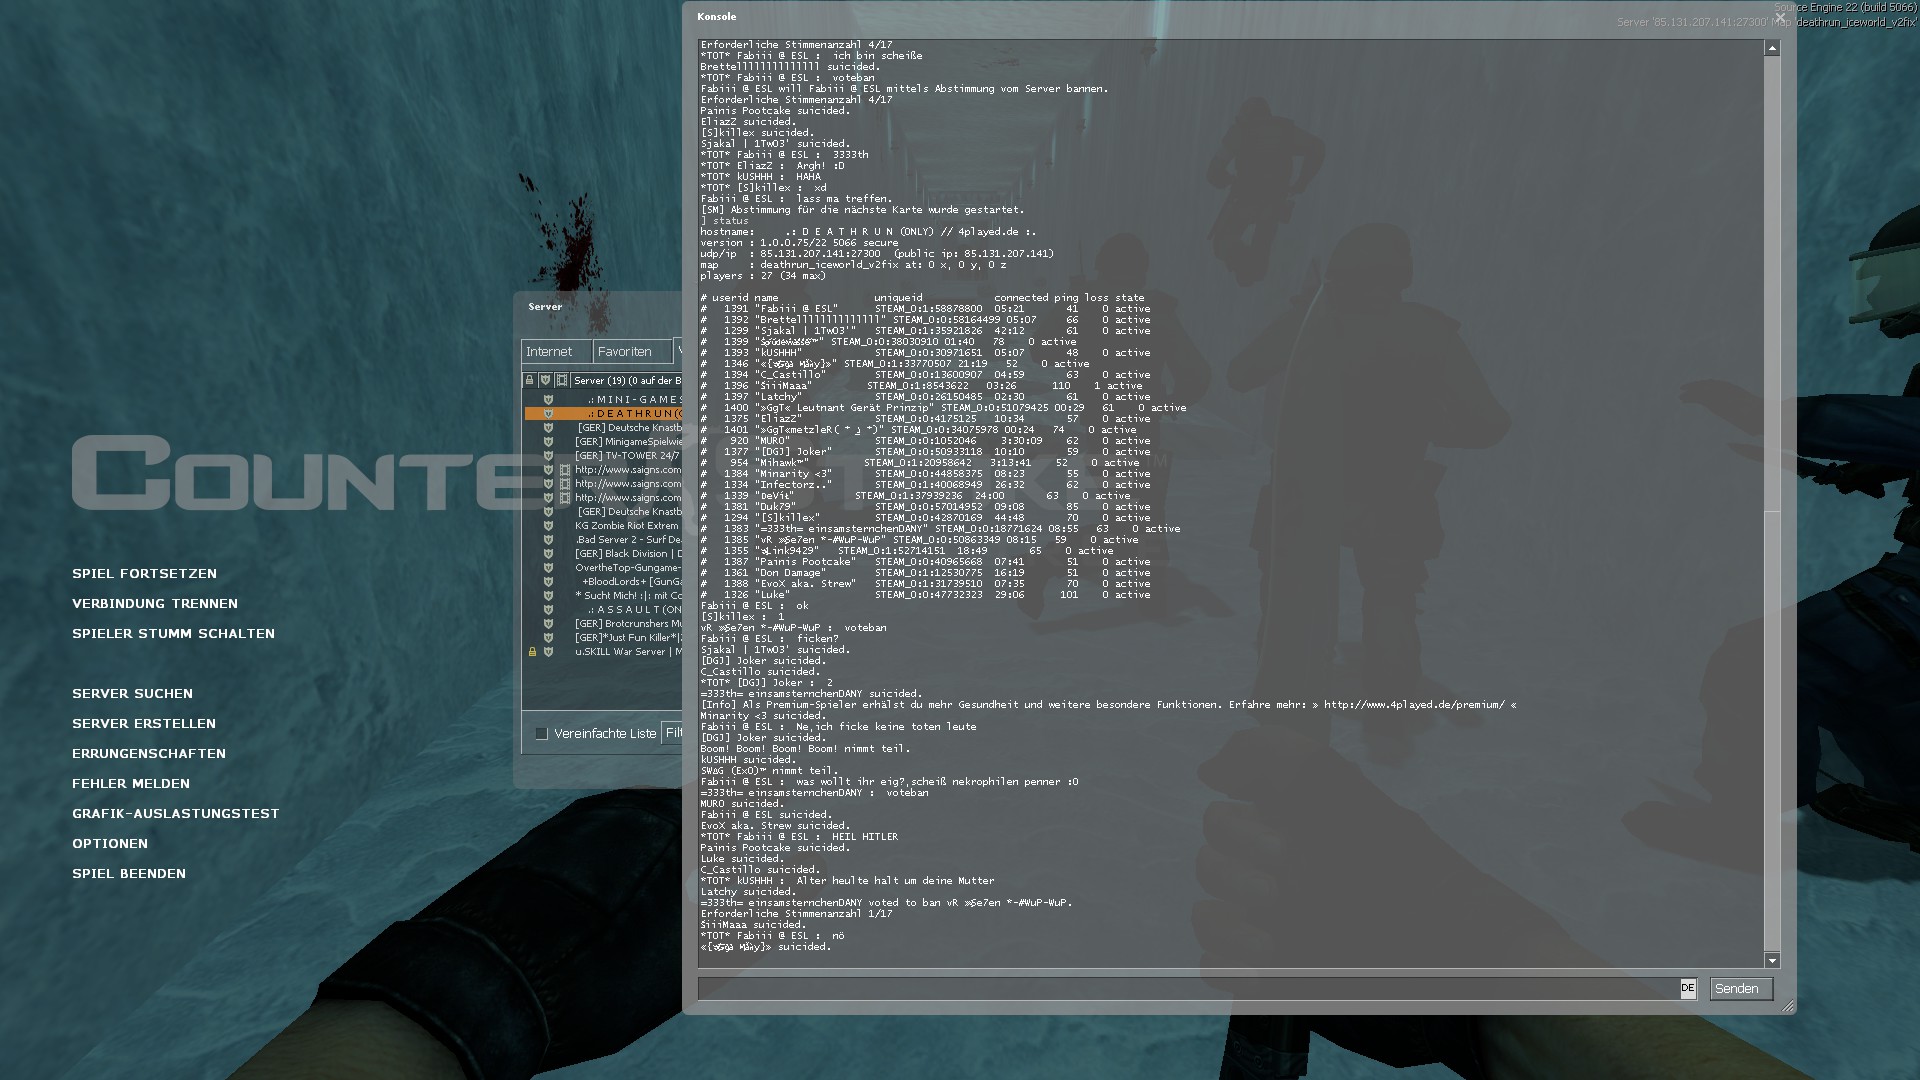Click replay film column header icon
The image size is (1920, 1080).
tap(562, 380)
